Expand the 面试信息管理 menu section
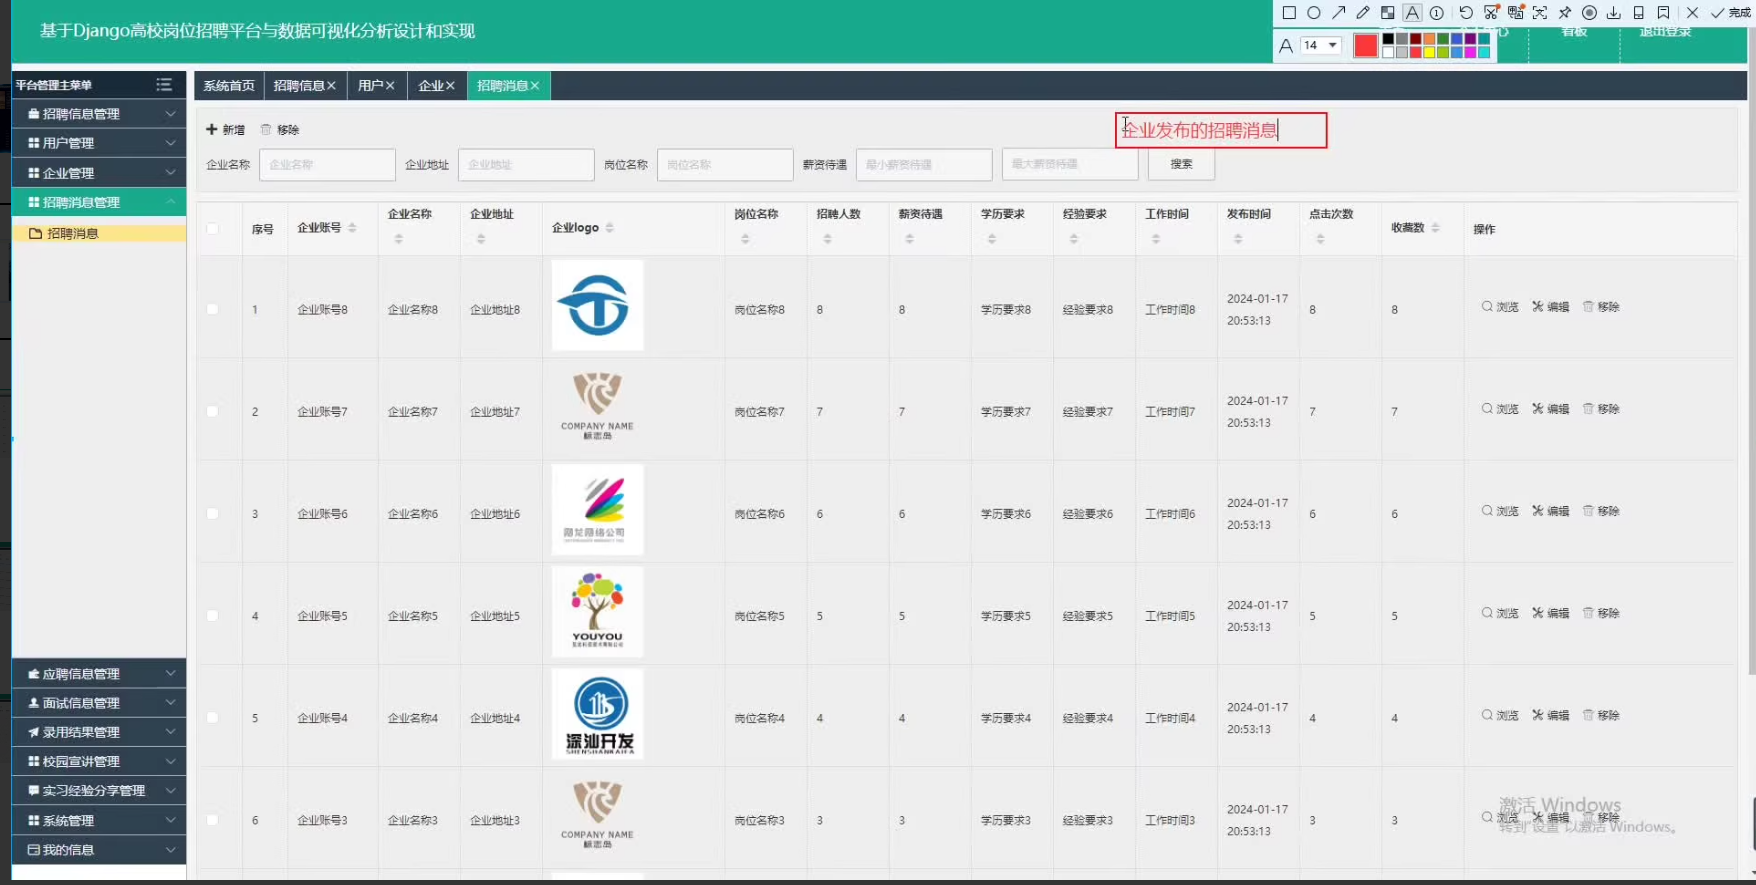This screenshot has height=885, width=1756. click(x=99, y=703)
